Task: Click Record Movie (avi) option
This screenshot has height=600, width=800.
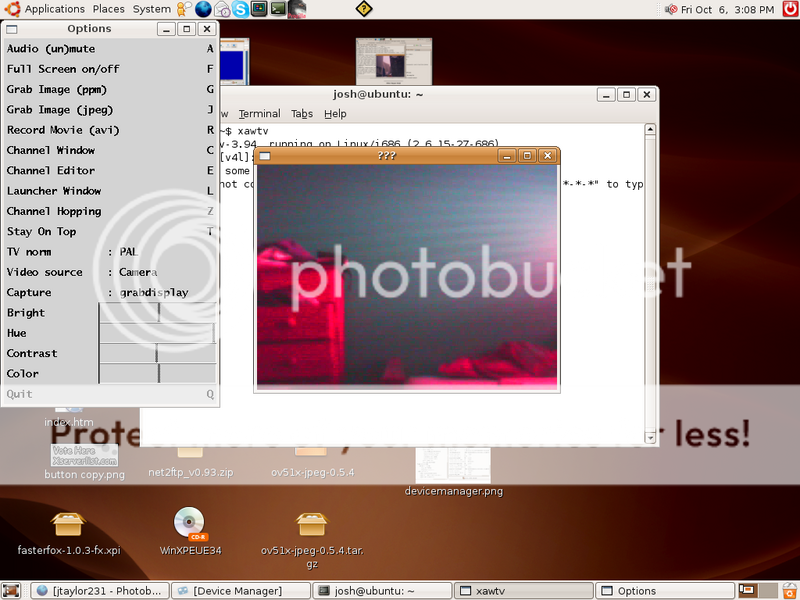Action: [62, 130]
